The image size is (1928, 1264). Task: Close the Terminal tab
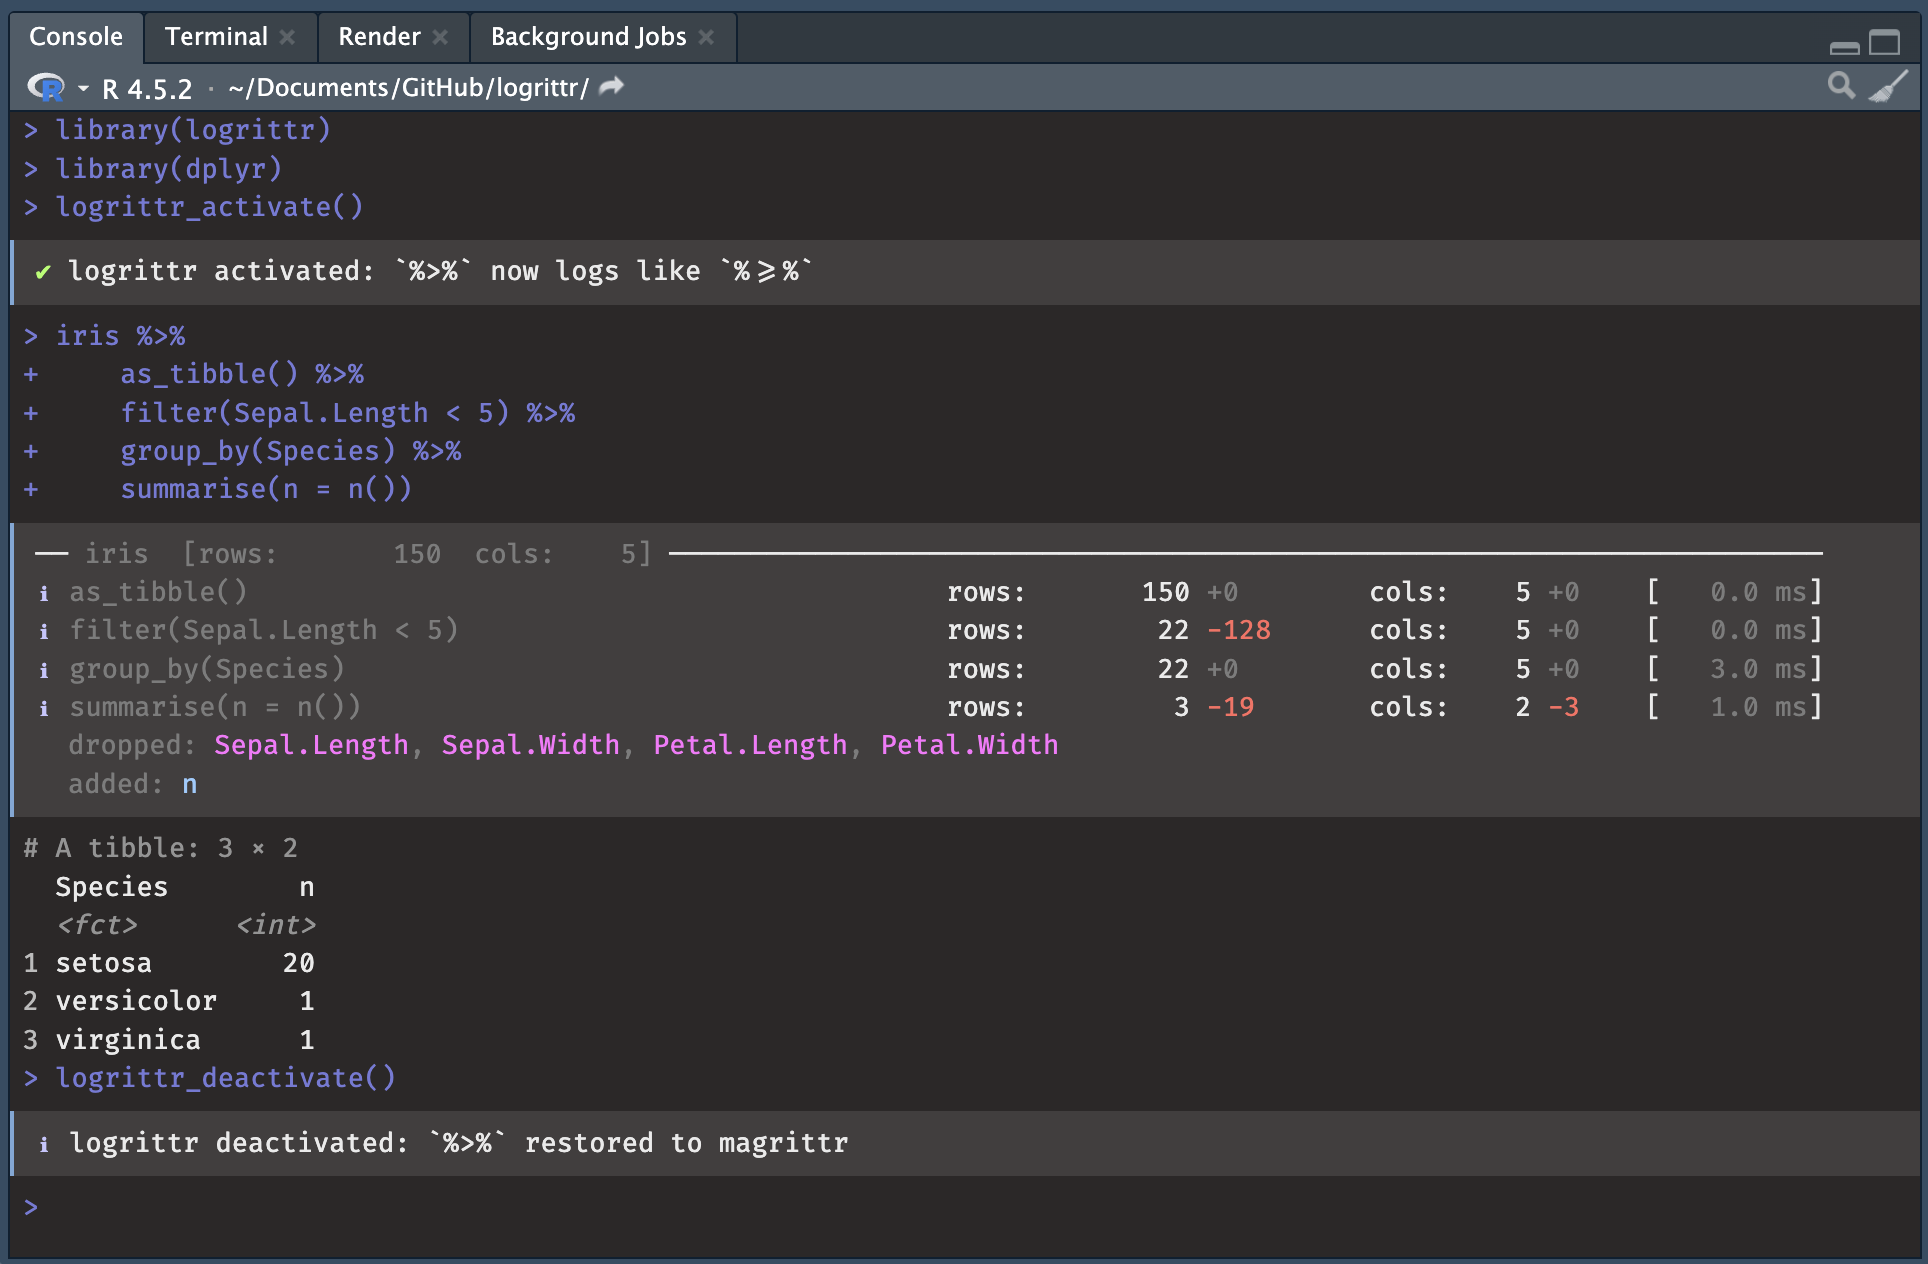(288, 37)
